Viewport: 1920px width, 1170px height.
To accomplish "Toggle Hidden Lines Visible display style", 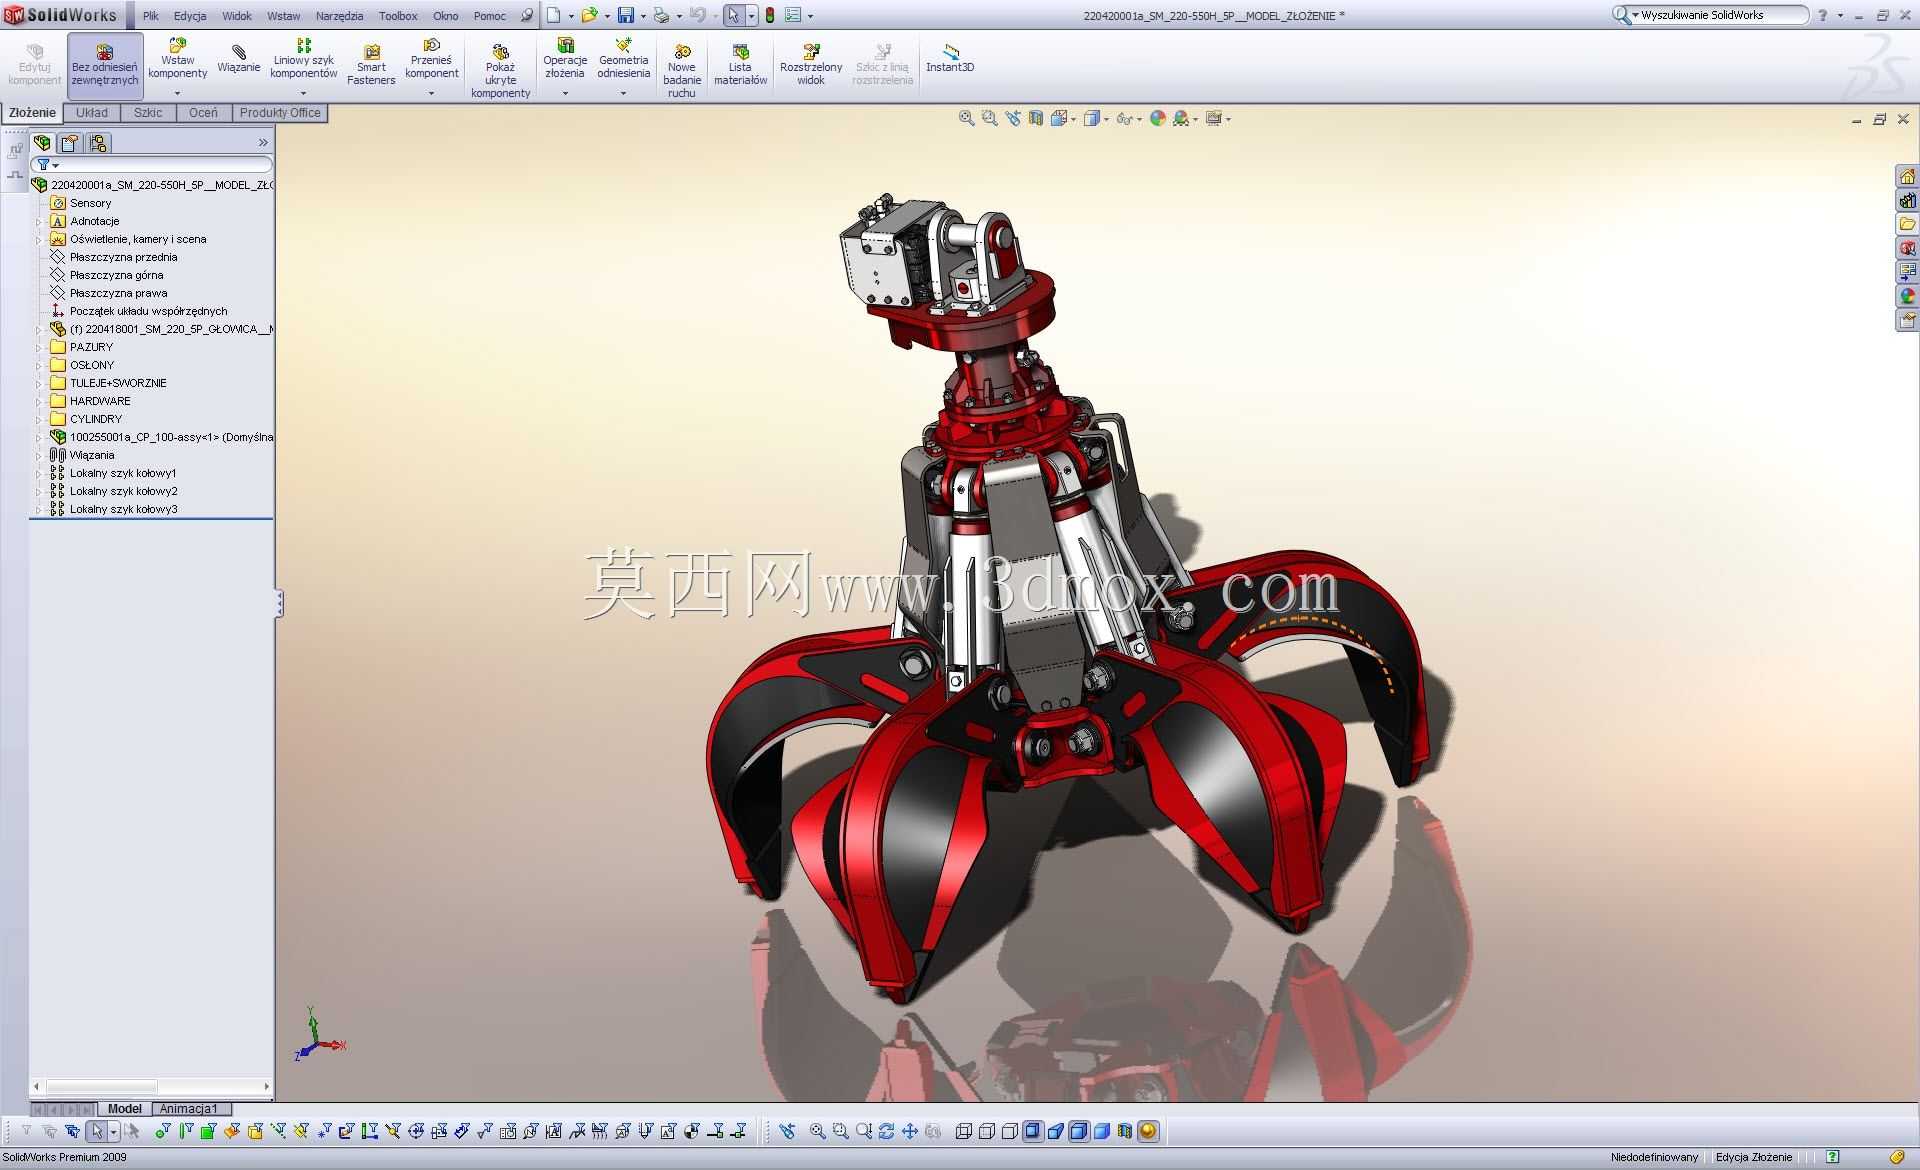I will pos(987,1131).
